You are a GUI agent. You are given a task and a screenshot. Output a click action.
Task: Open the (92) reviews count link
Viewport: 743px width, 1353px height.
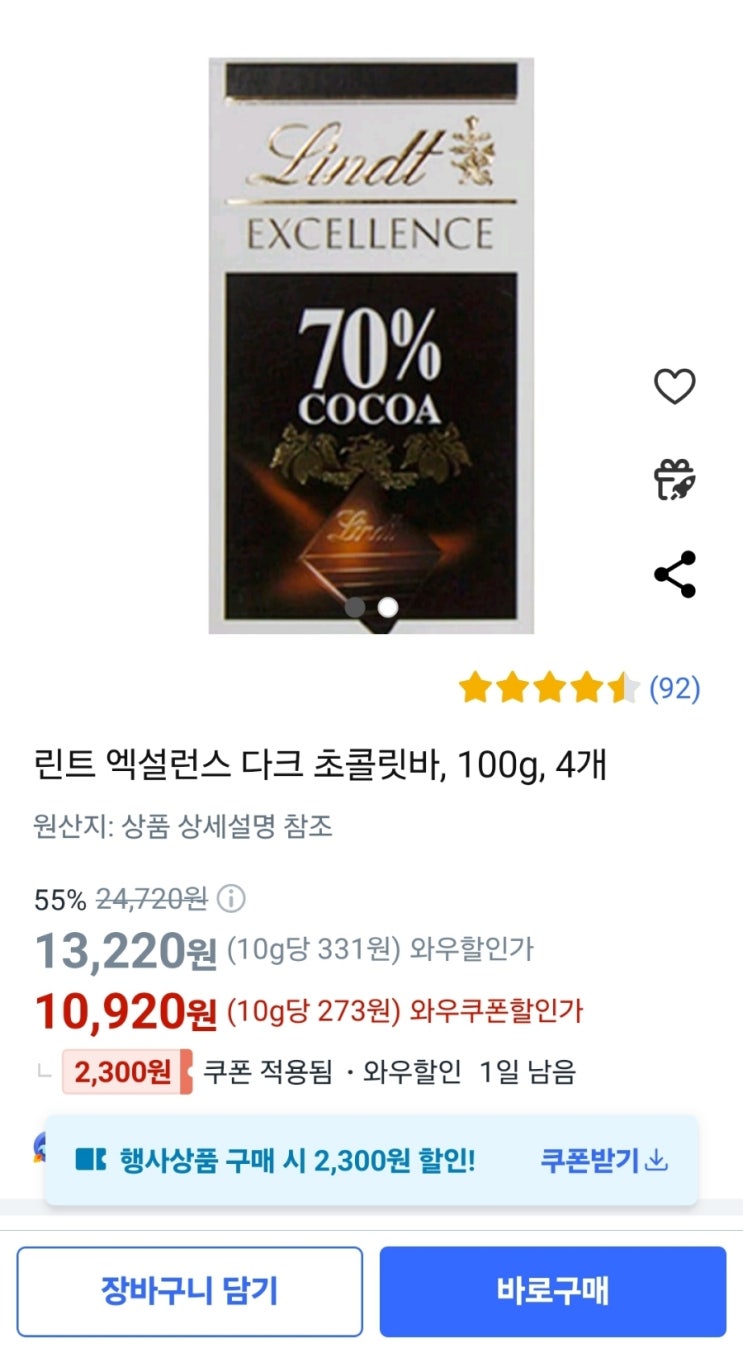(x=675, y=688)
